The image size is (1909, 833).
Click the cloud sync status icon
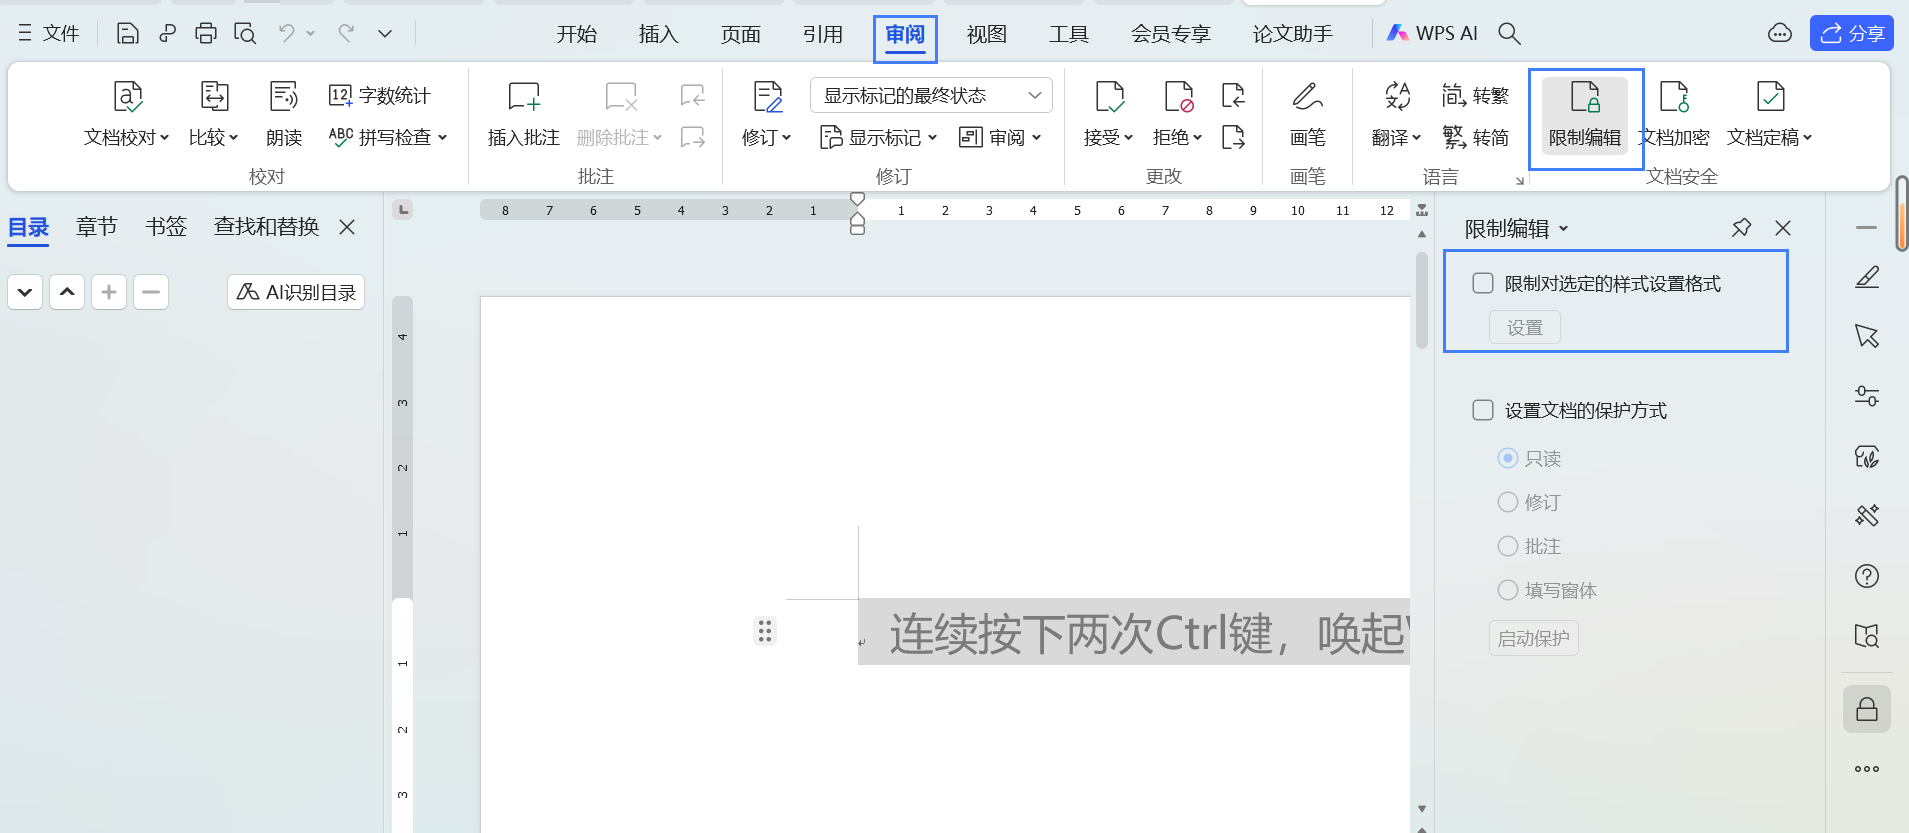tap(1780, 33)
